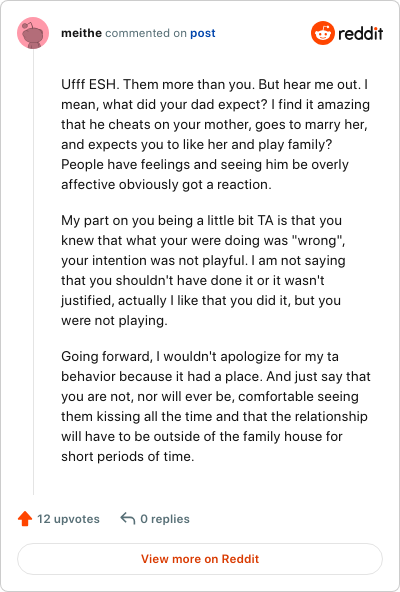The image size is (400, 592).
Task: Click the "commented on" header text
Action: (x=146, y=33)
